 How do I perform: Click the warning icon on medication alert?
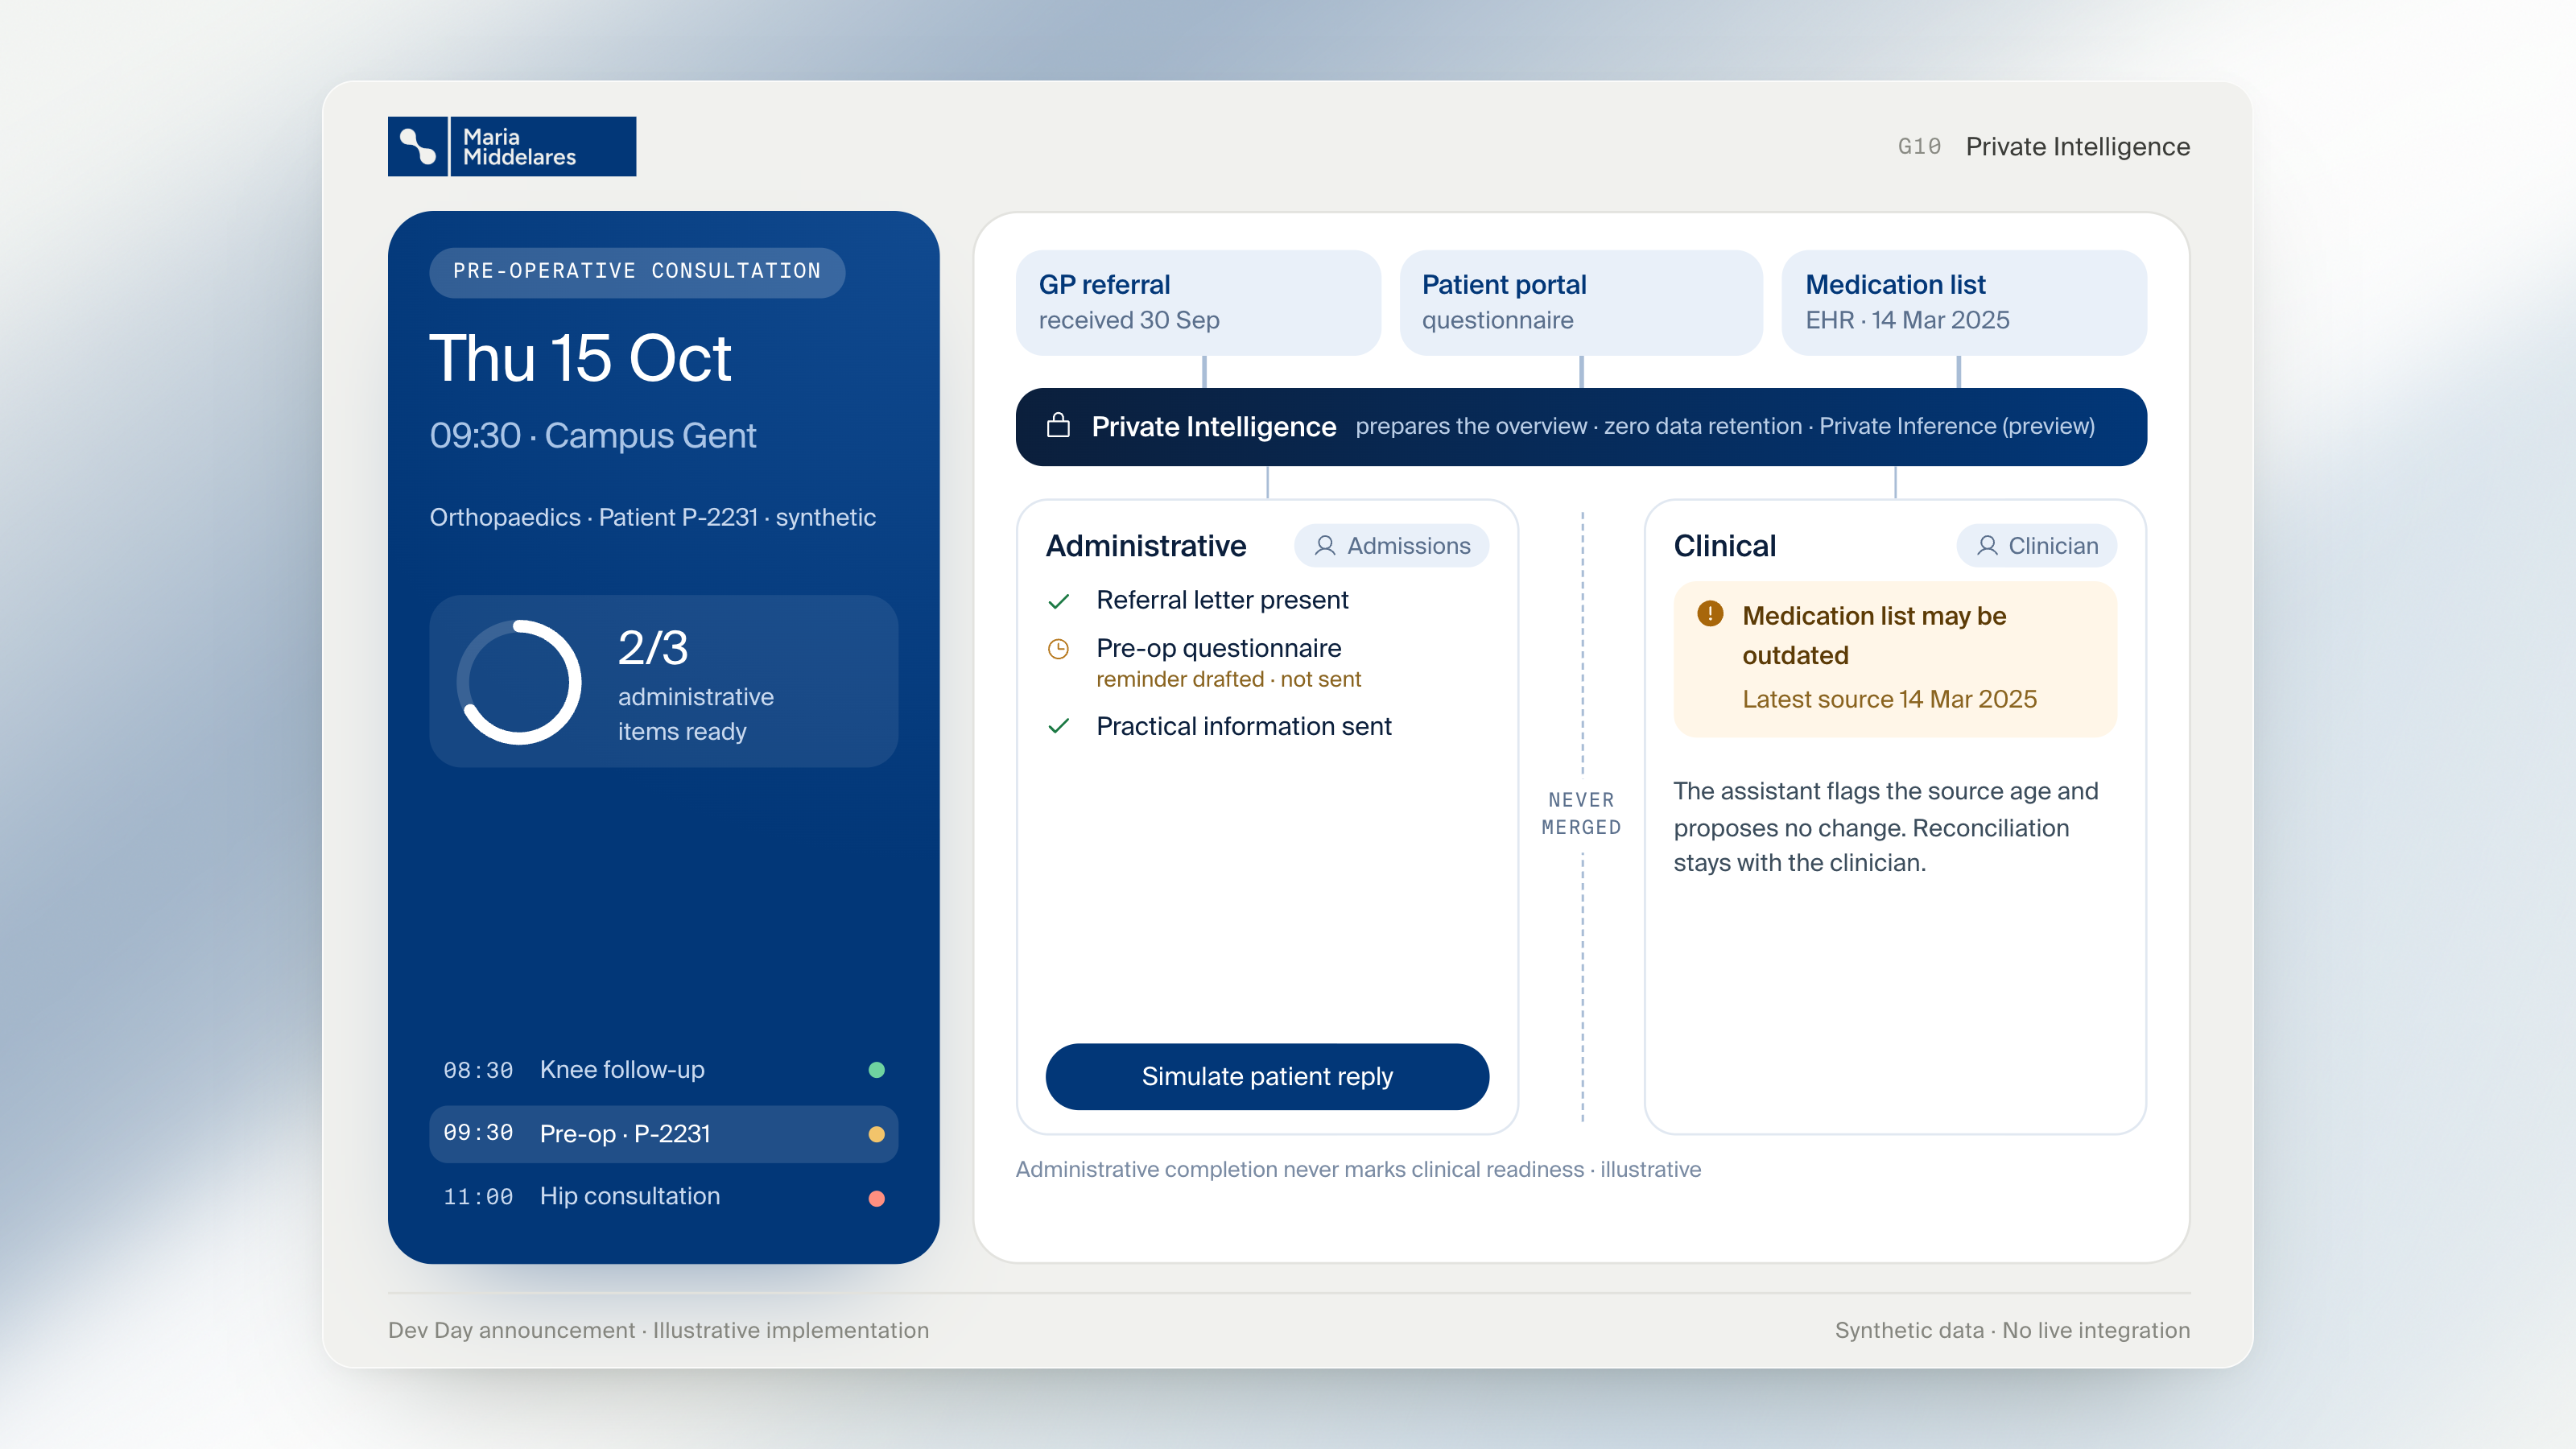pyautogui.click(x=1710, y=614)
